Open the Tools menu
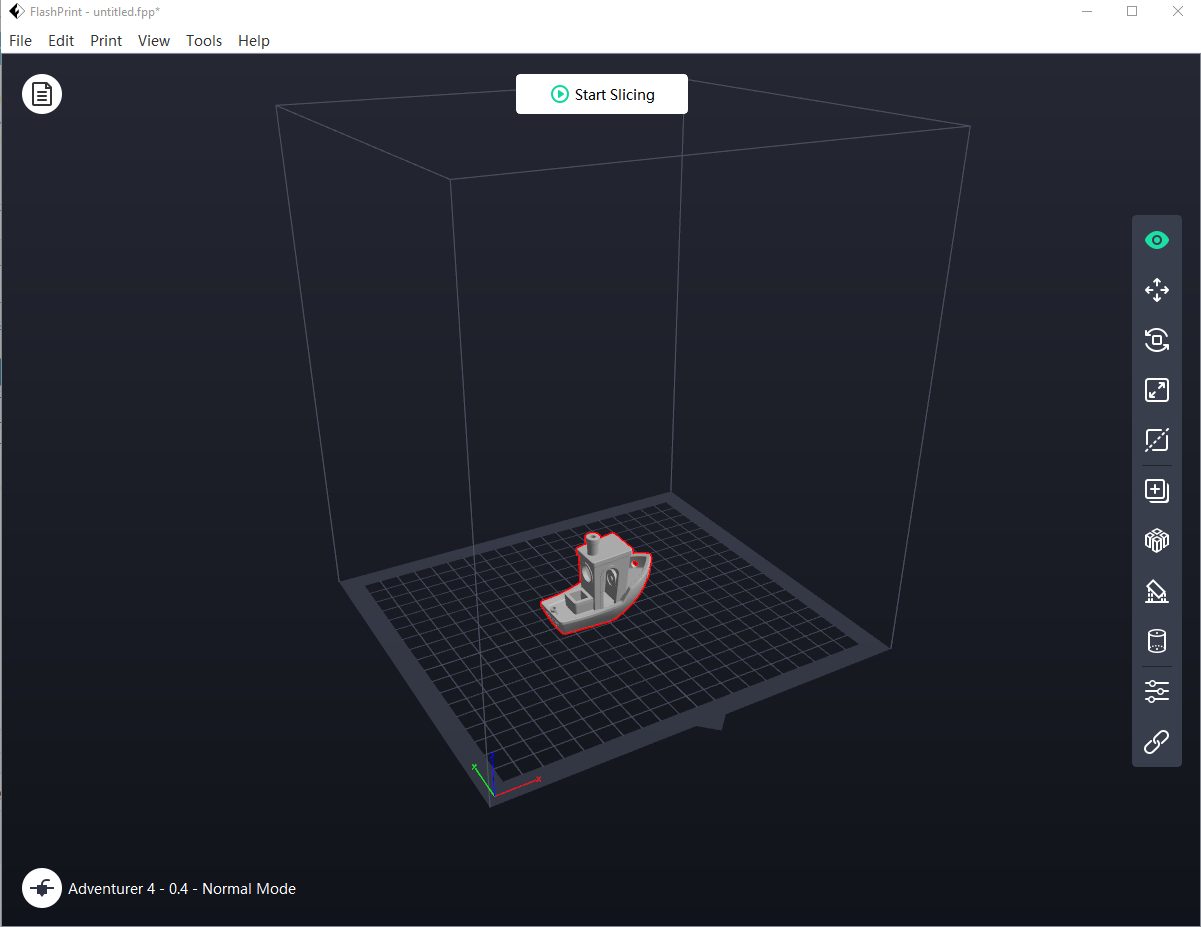Screen dimensions: 1201x927 pyautogui.click(x=204, y=41)
